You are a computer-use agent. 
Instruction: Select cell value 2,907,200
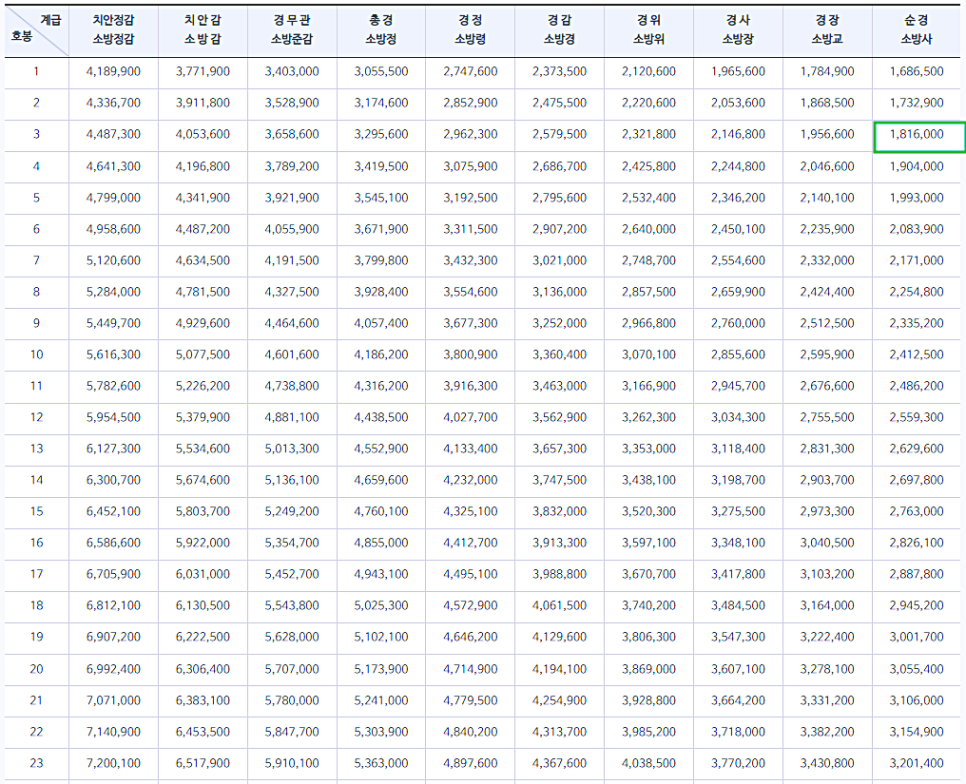pos(559,229)
